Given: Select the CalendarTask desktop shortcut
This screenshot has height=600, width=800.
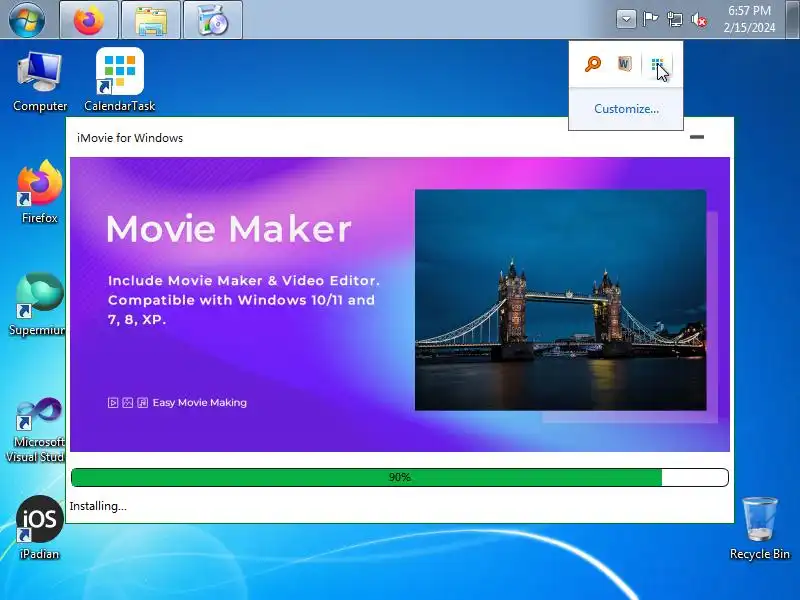Looking at the screenshot, I should pos(119,80).
